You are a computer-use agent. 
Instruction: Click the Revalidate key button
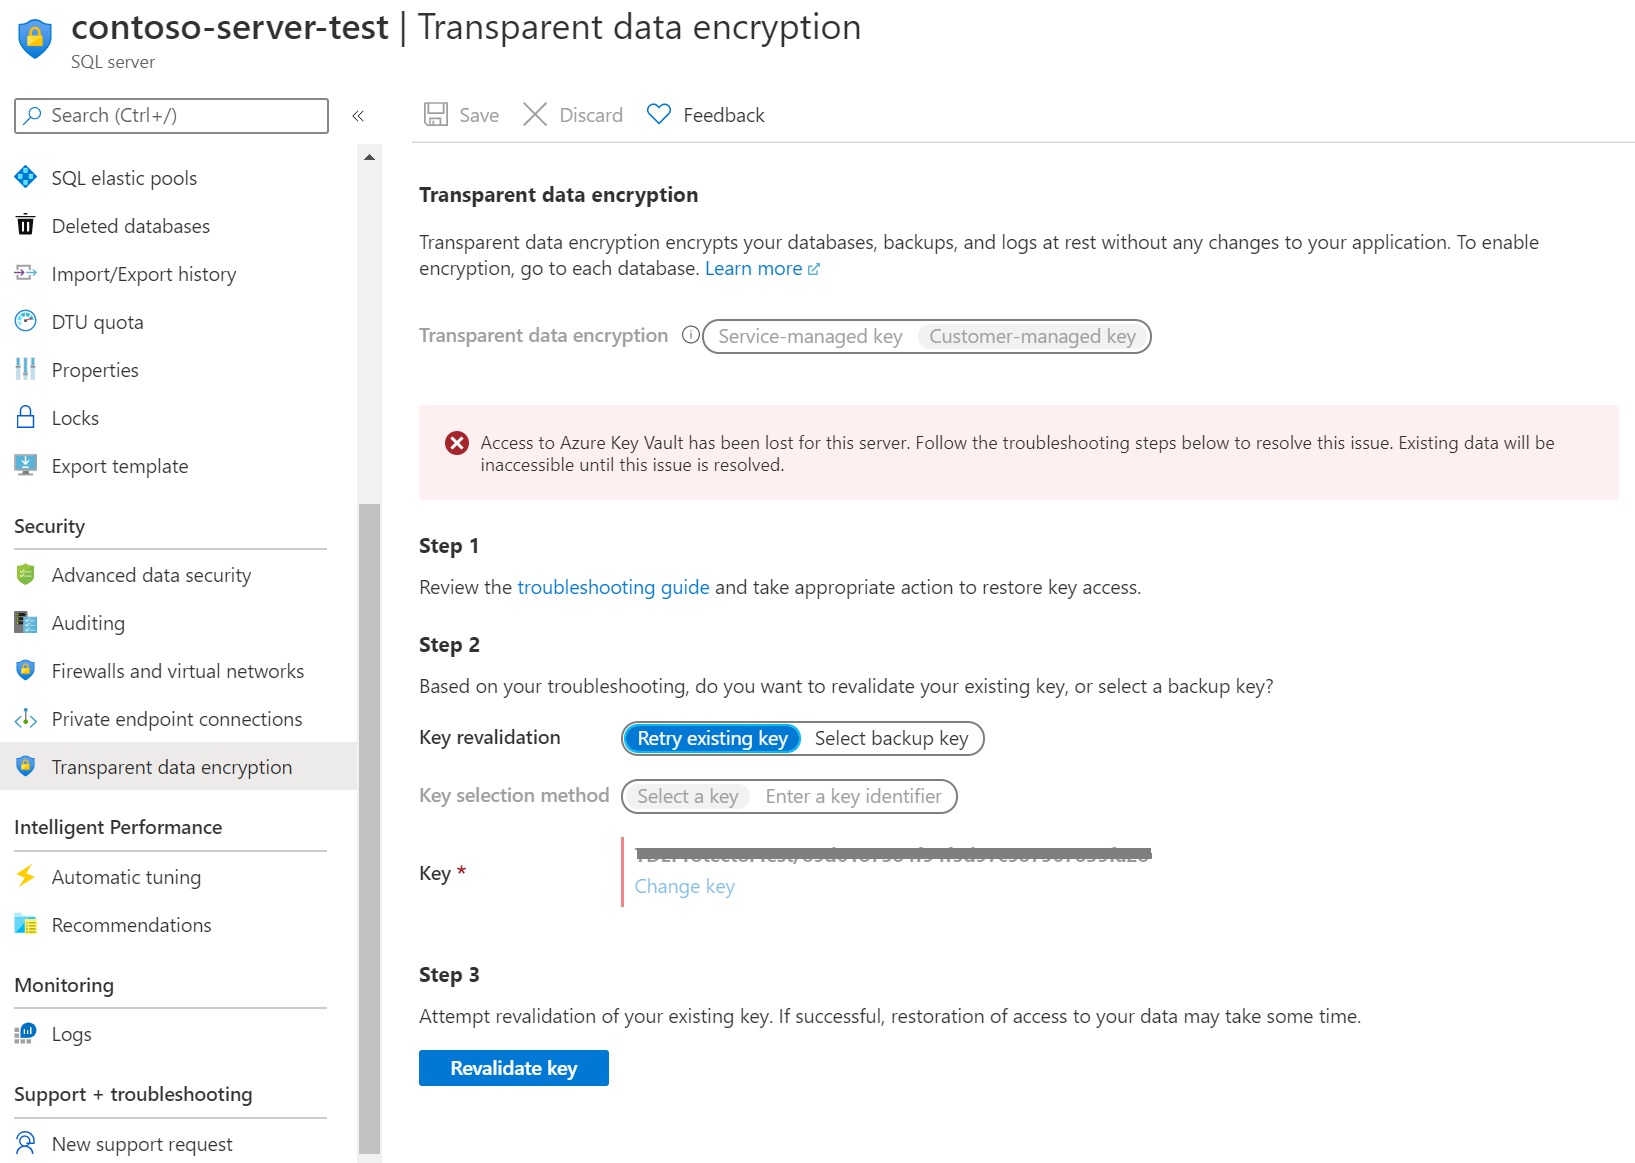click(513, 1067)
